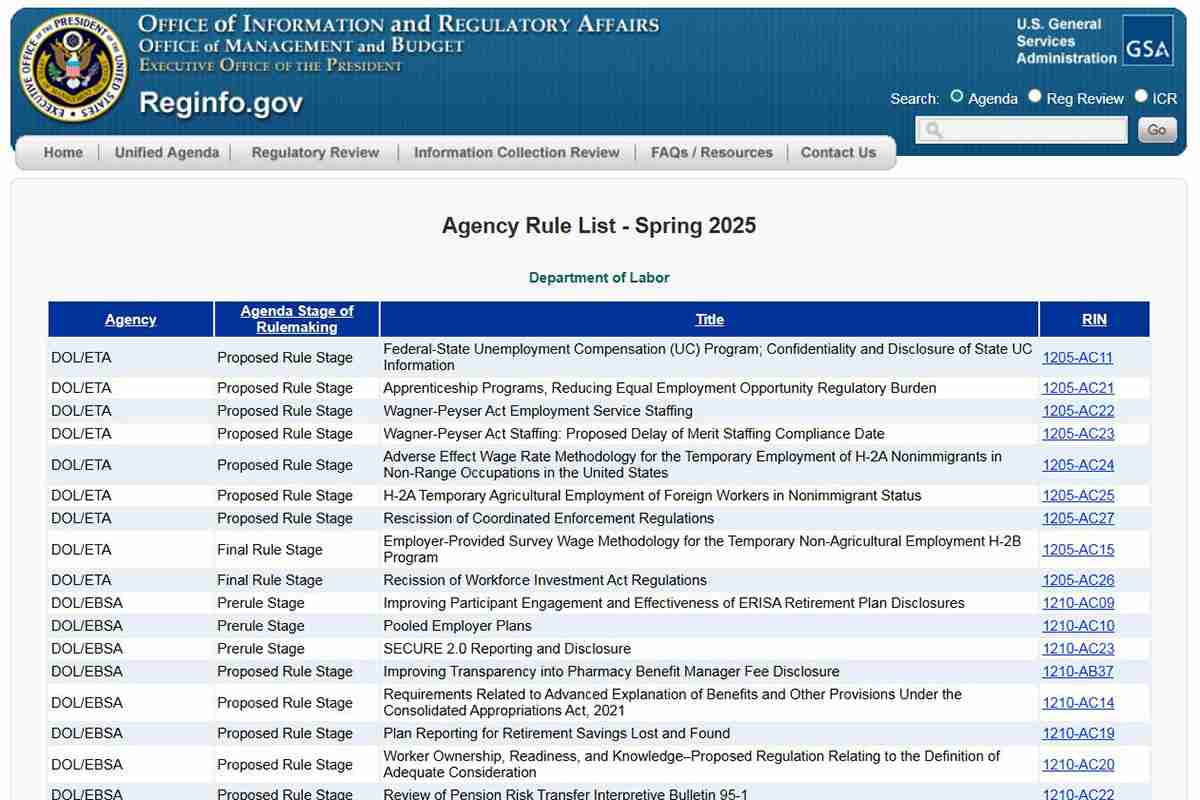
Task: Open Information Collection Review menu
Action: 517,153
